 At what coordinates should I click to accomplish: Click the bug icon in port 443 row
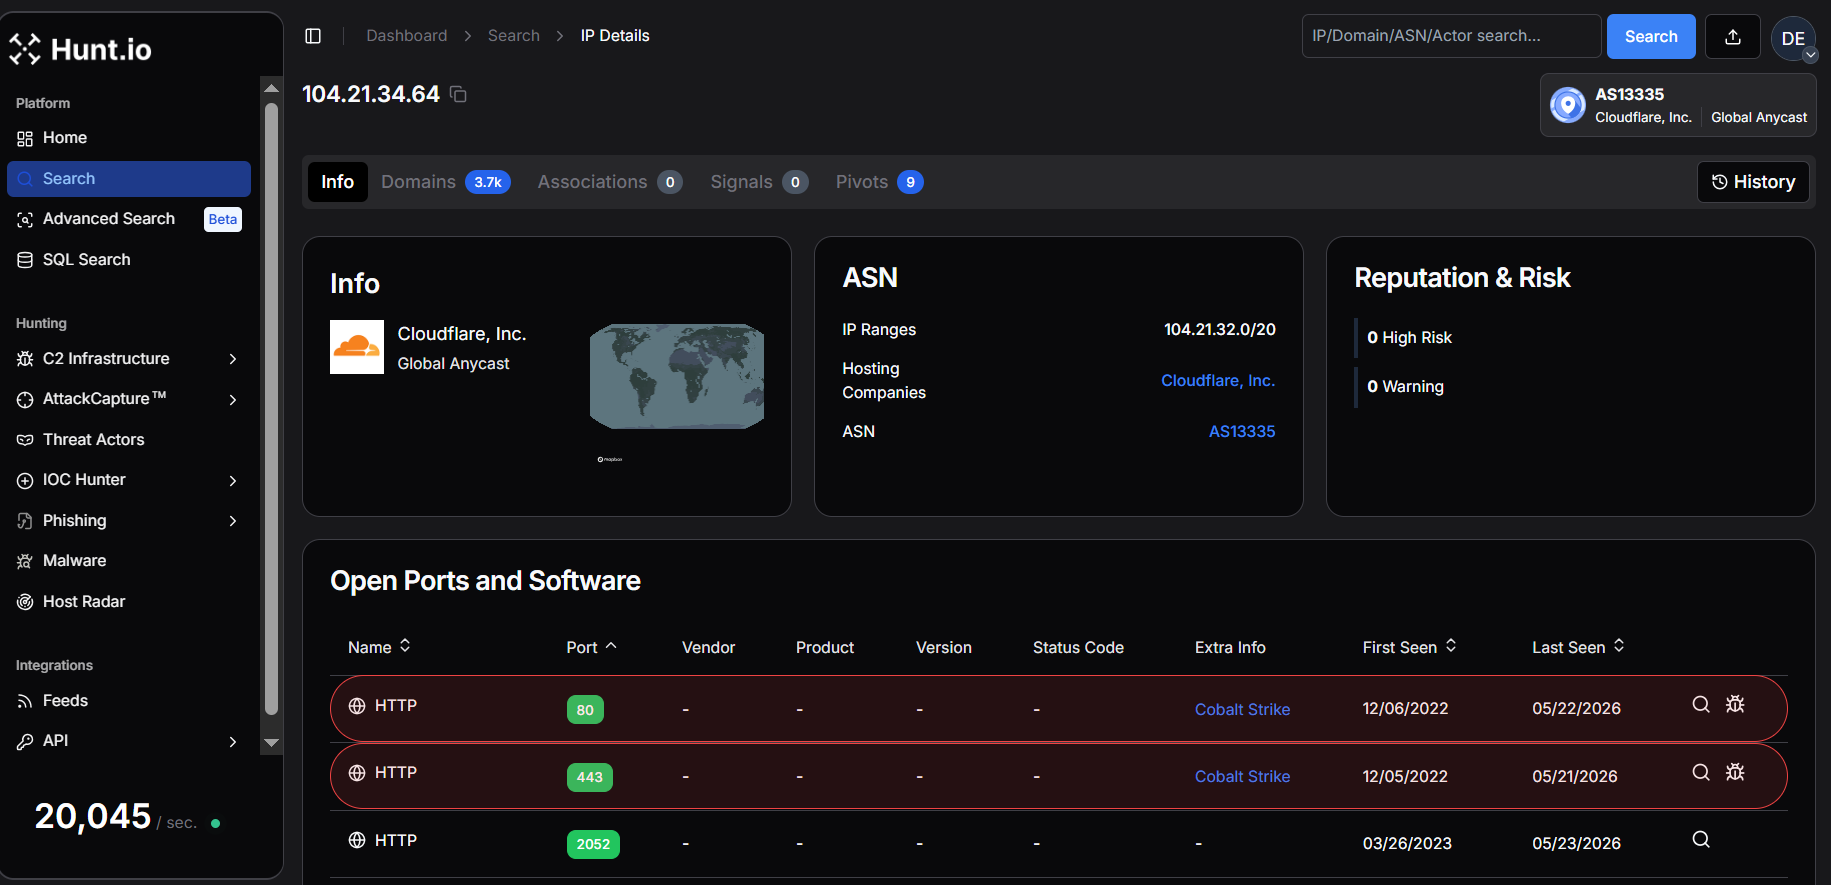point(1735,772)
